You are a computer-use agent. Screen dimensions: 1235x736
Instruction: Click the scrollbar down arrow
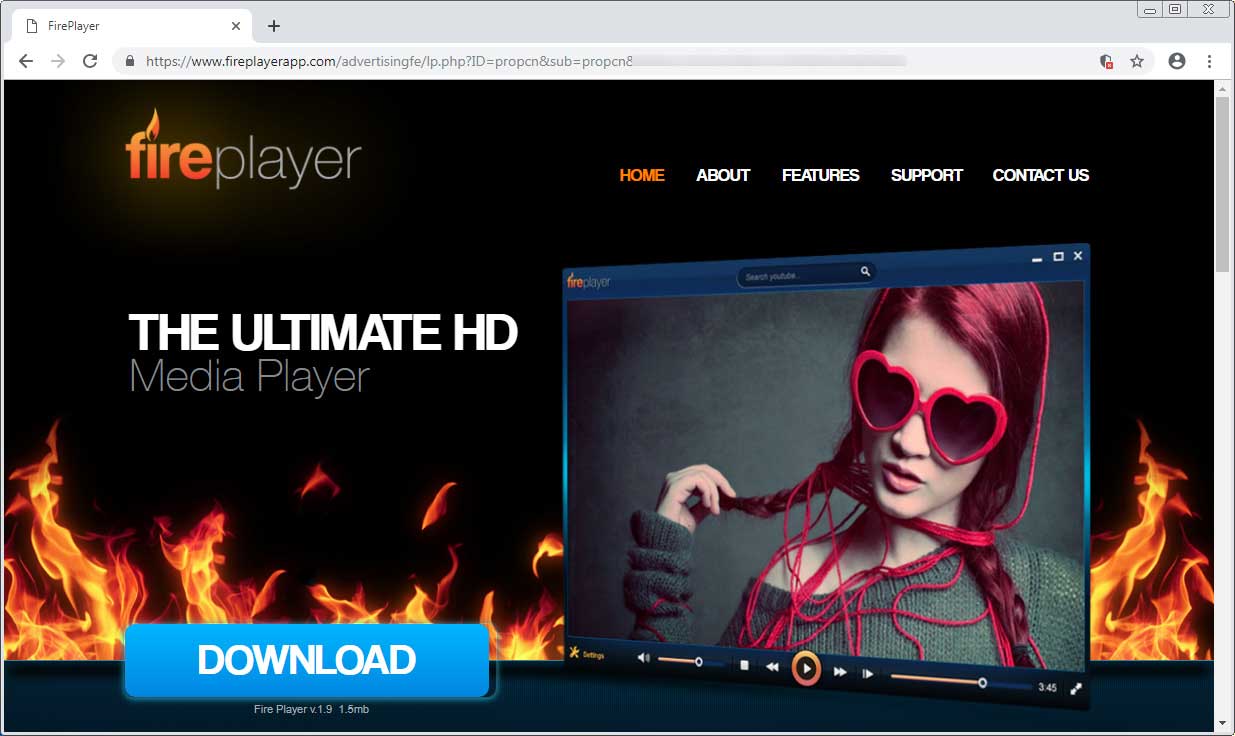pyautogui.click(x=1222, y=722)
